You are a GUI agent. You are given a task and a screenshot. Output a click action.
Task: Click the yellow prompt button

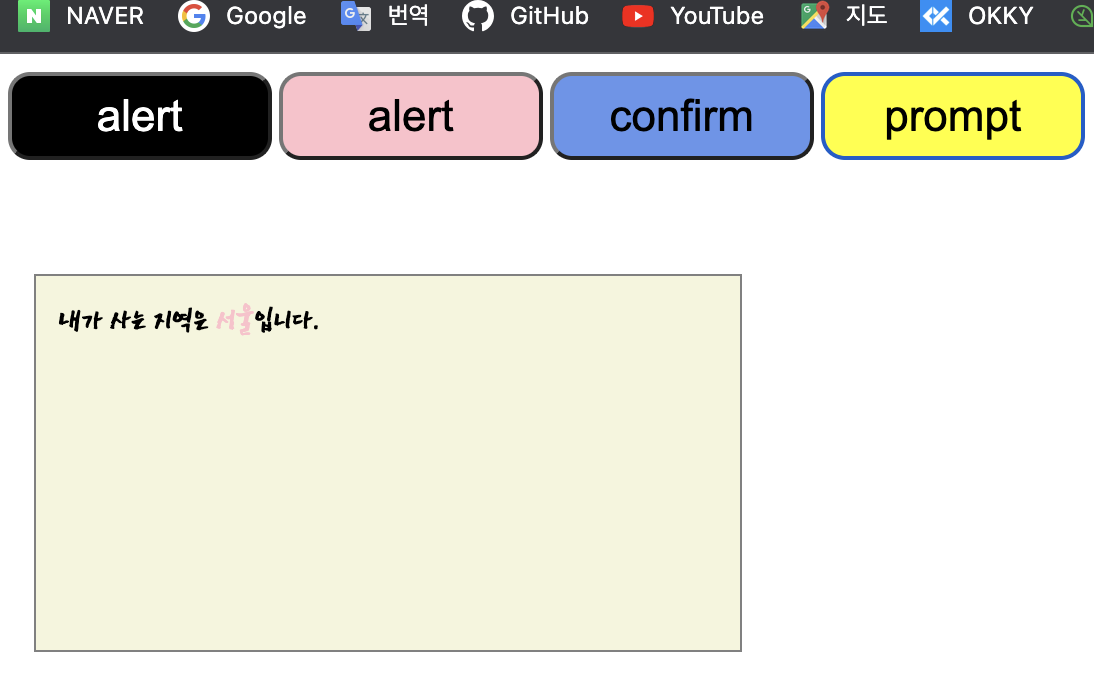953,116
